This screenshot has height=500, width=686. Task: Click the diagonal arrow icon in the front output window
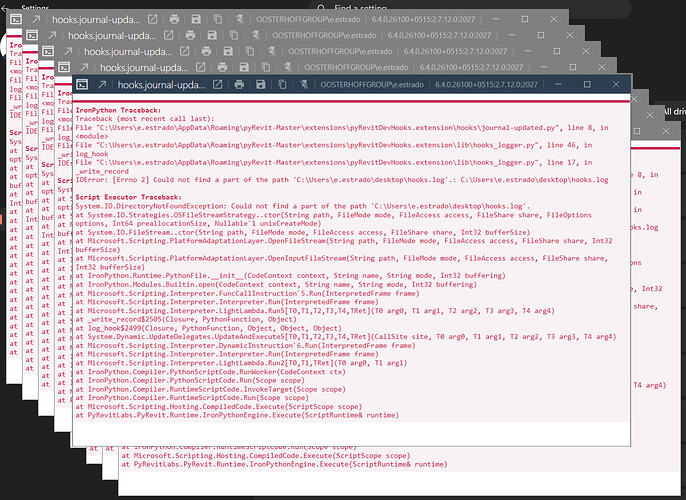(x=102, y=84)
